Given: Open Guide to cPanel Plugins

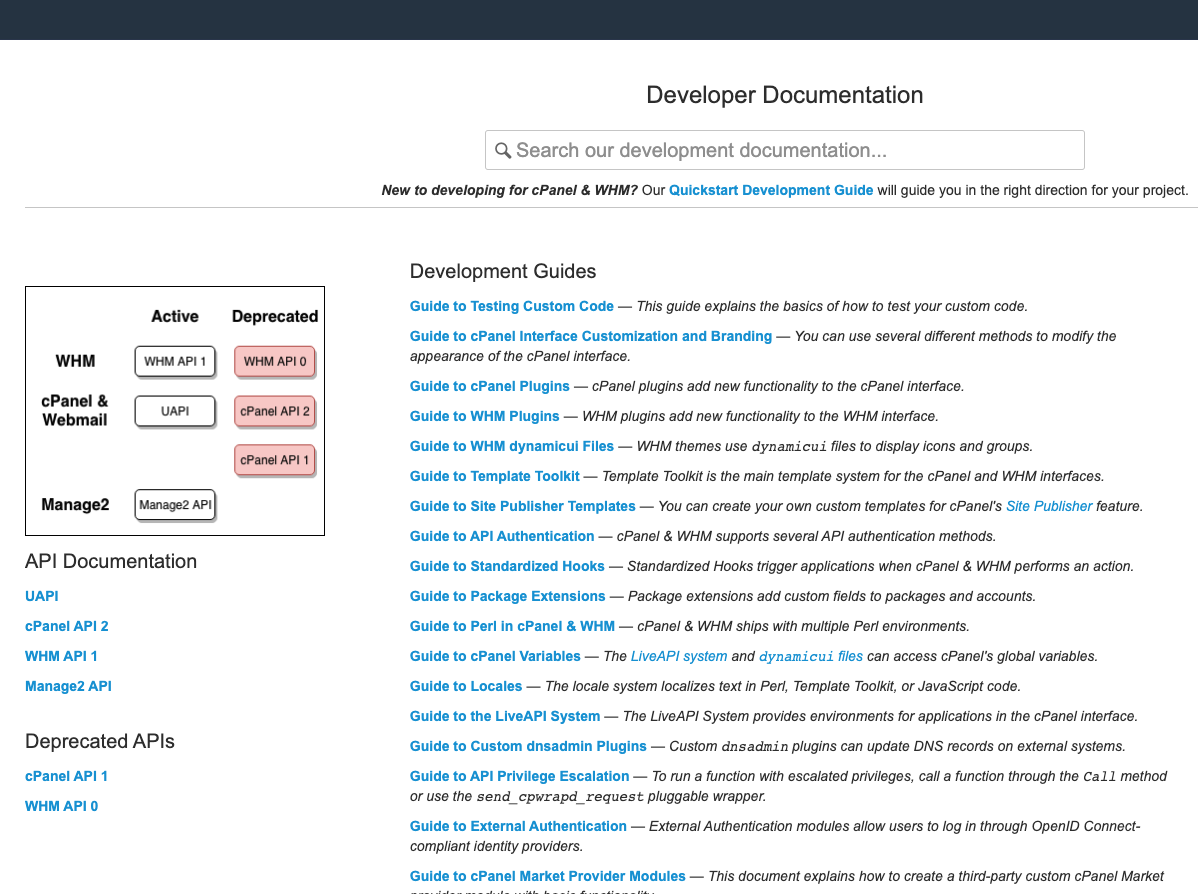Looking at the screenshot, I should [489, 386].
